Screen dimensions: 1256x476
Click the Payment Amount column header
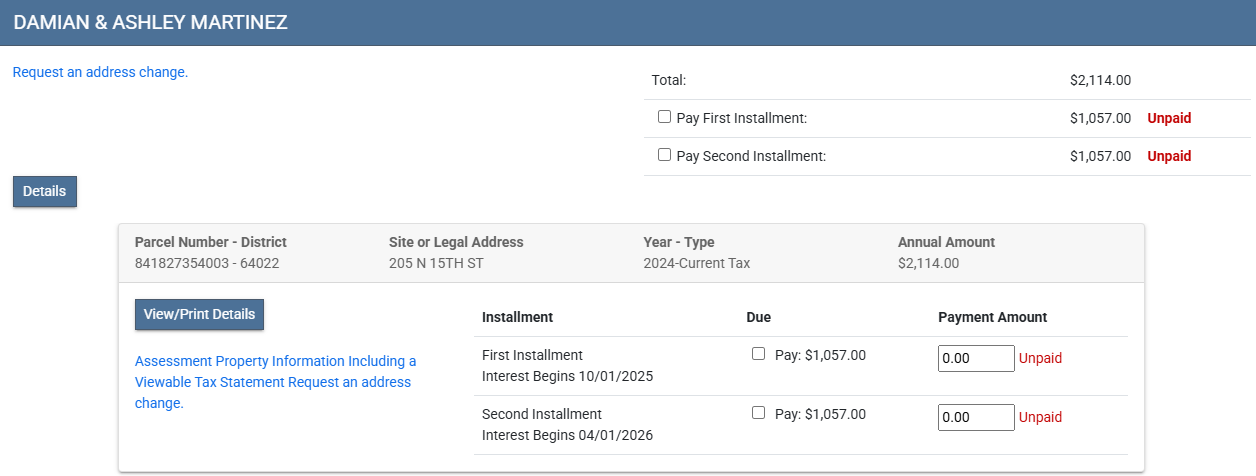[x=992, y=317]
